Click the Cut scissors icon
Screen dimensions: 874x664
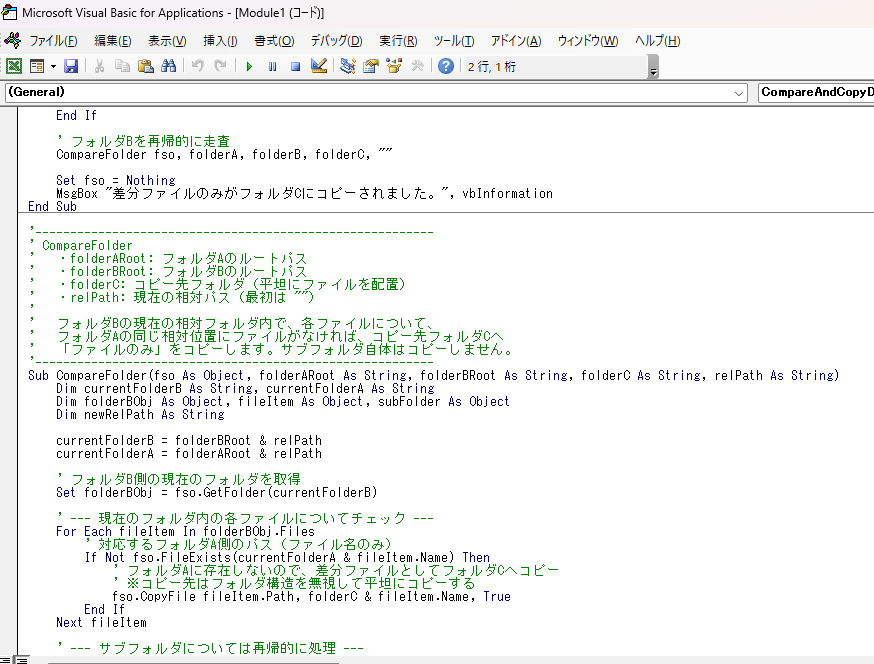99,66
